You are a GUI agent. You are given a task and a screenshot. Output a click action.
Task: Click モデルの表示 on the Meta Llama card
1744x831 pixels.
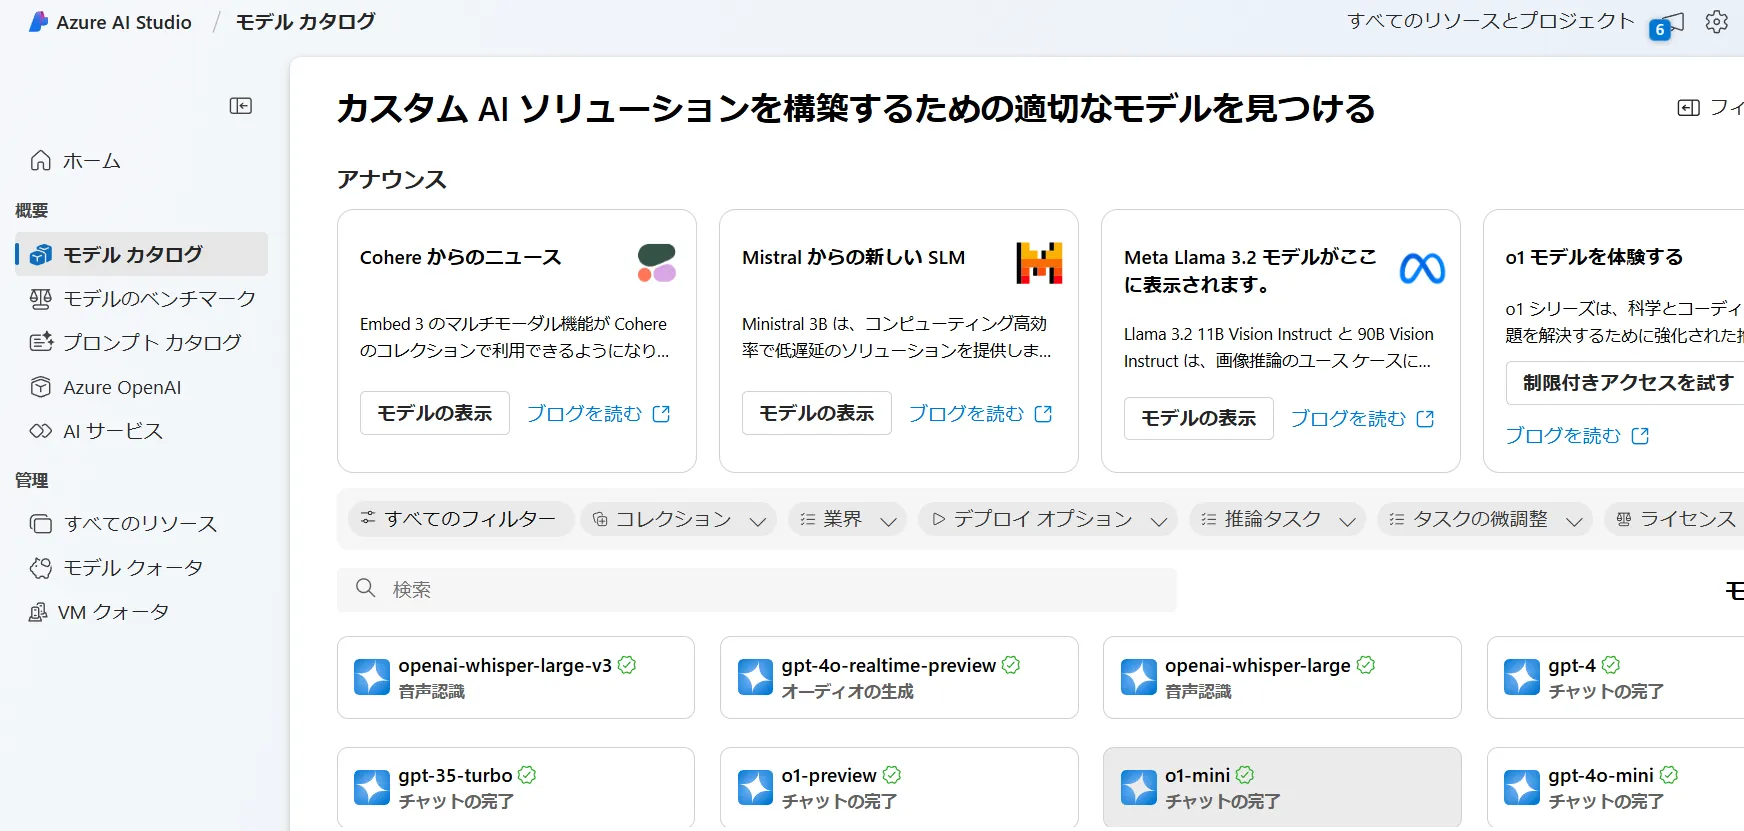click(x=1199, y=418)
